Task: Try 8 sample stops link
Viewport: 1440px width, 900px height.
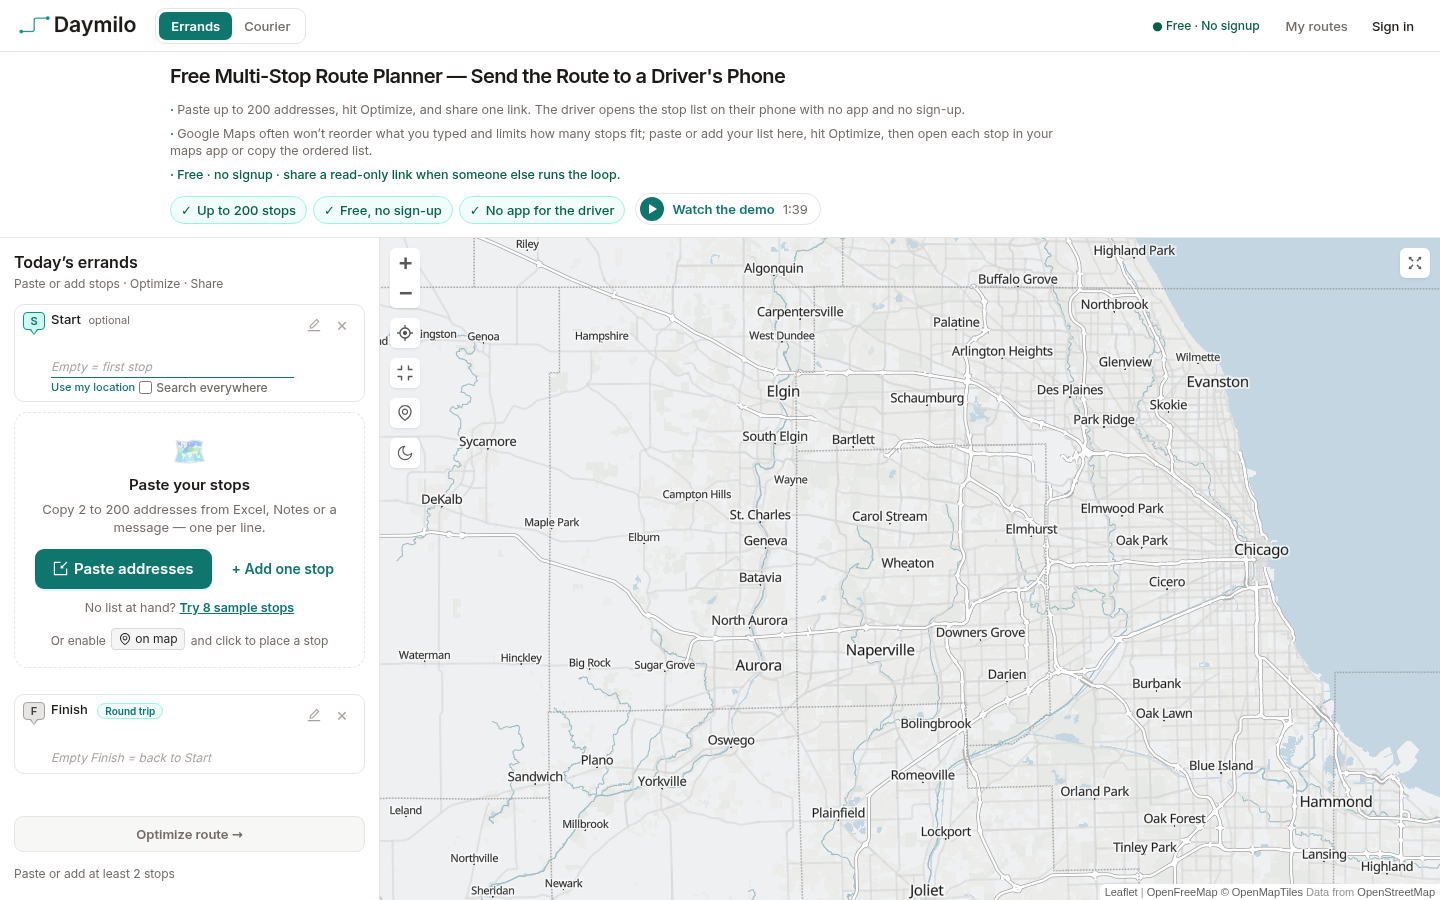Action: coord(237,608)
